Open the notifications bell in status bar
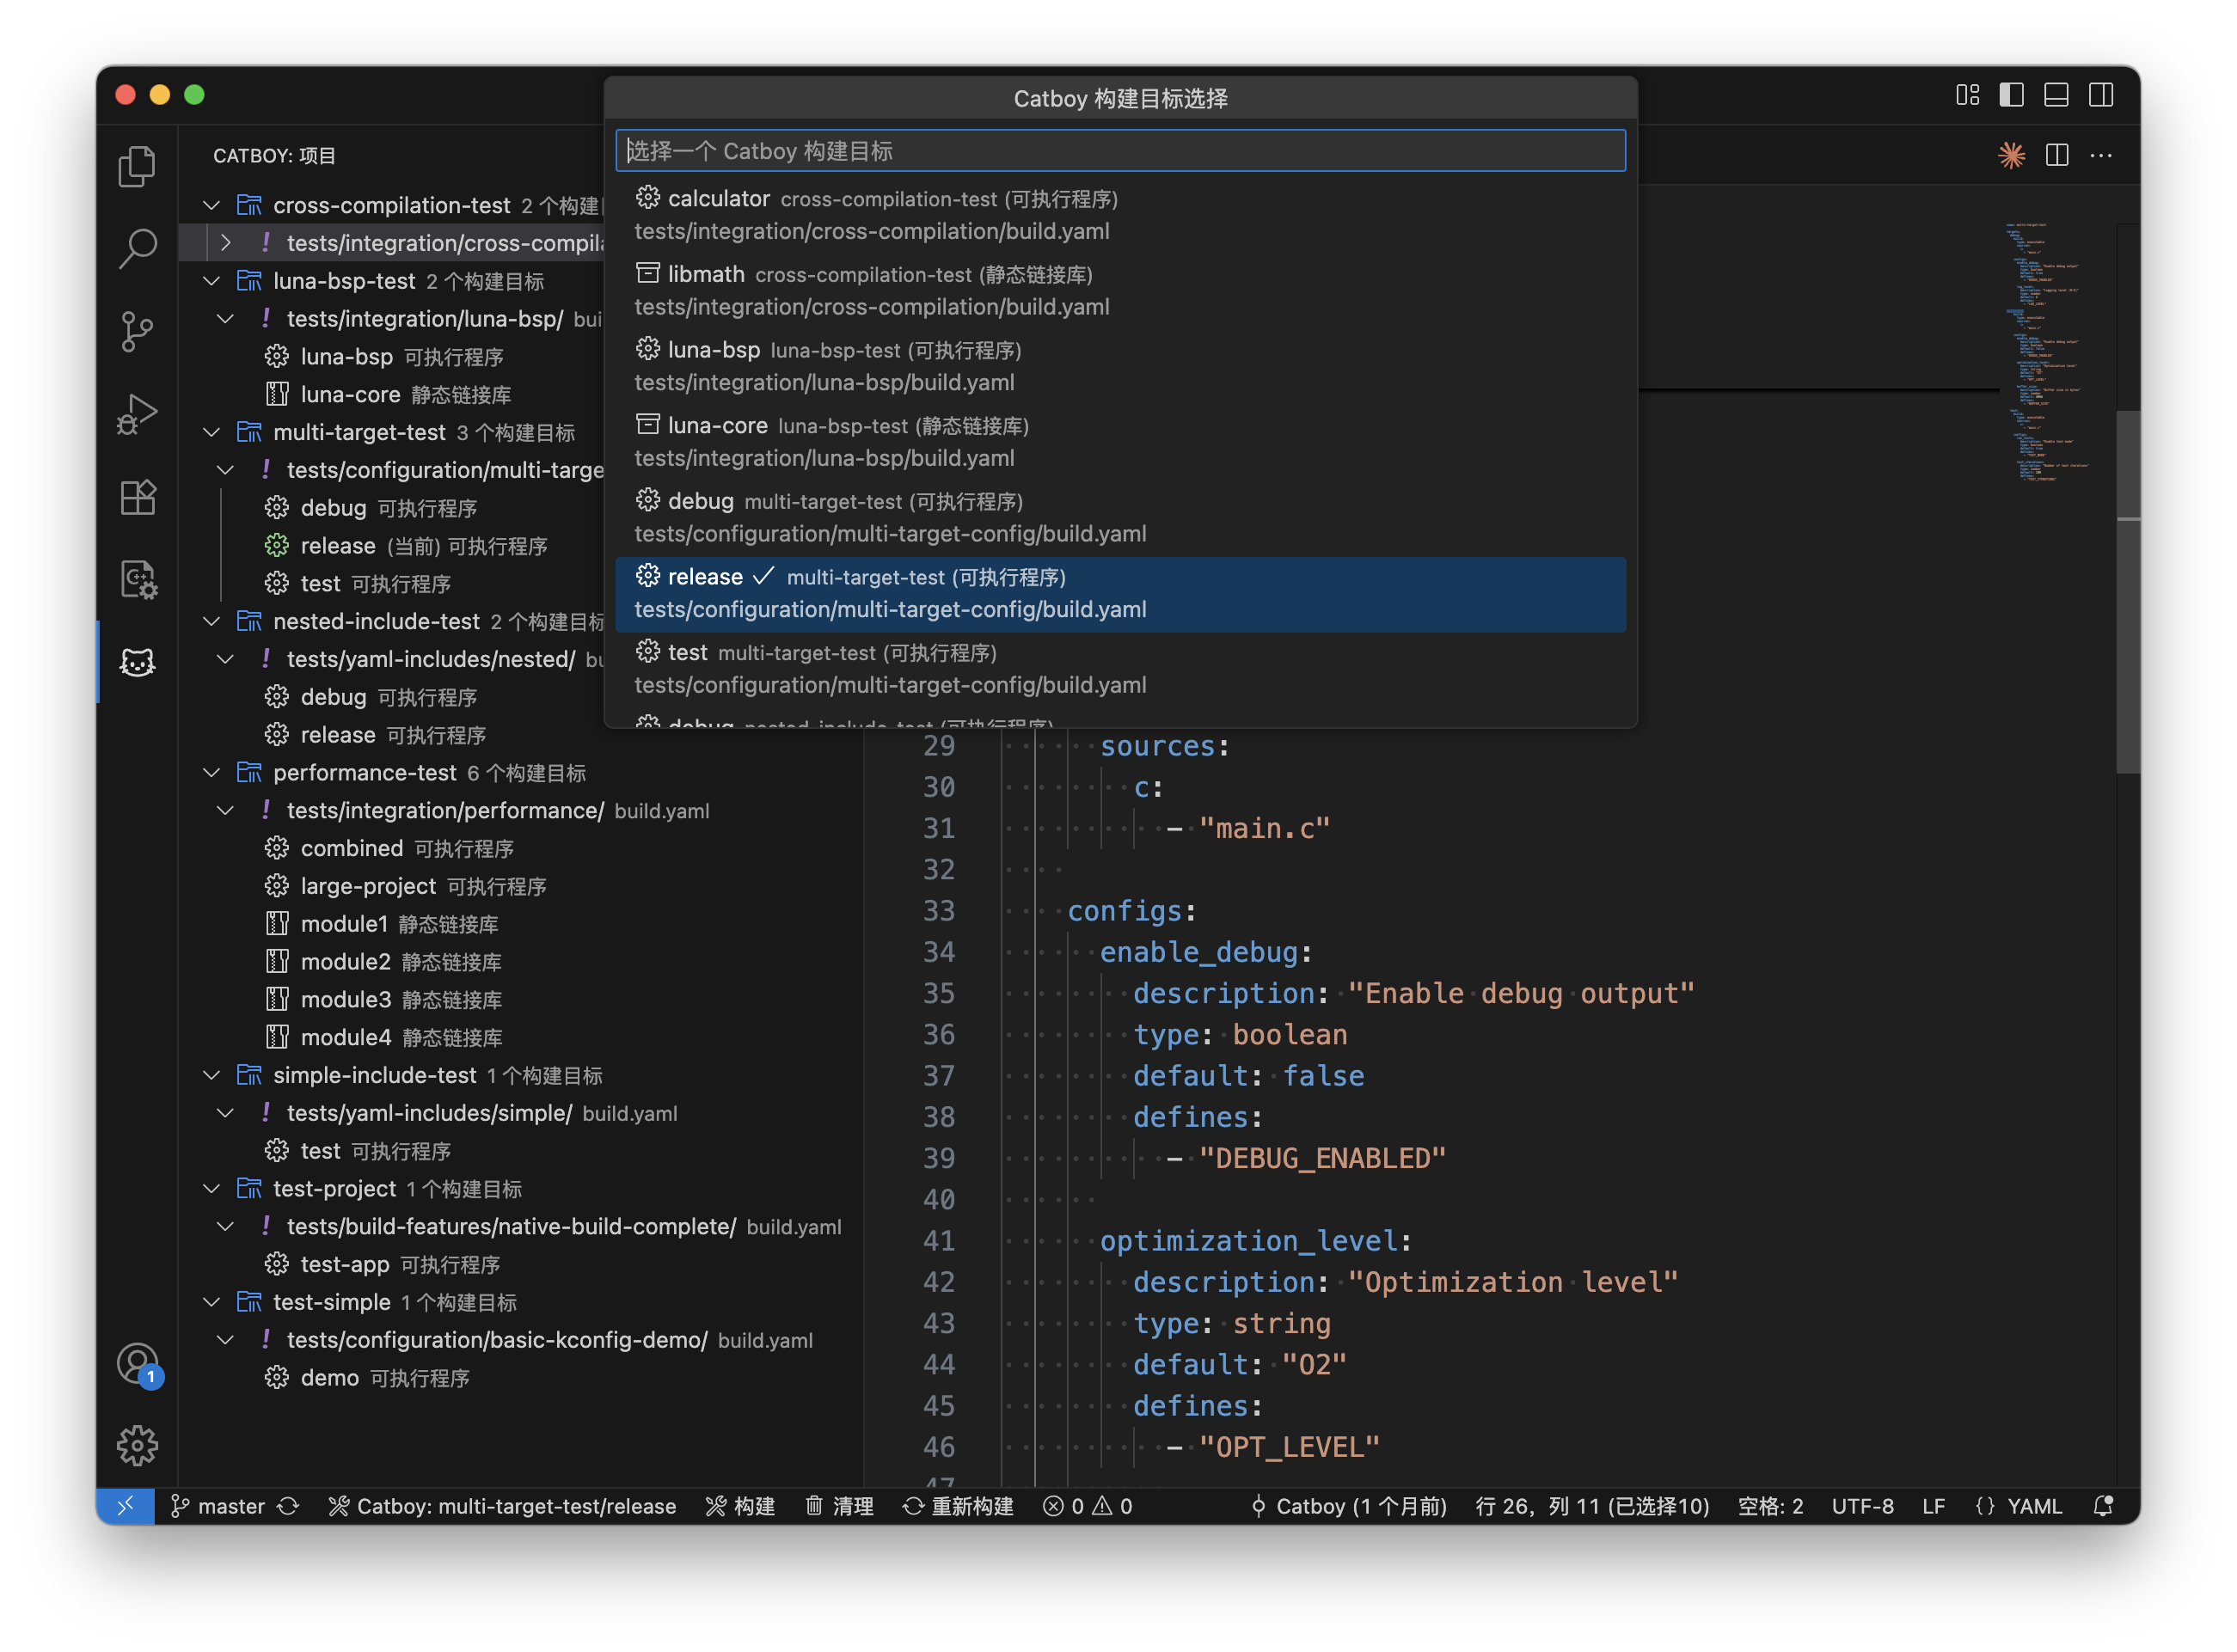Image resolution: width=2237 pixels, height=1652 pixels. [2102, 1506]
